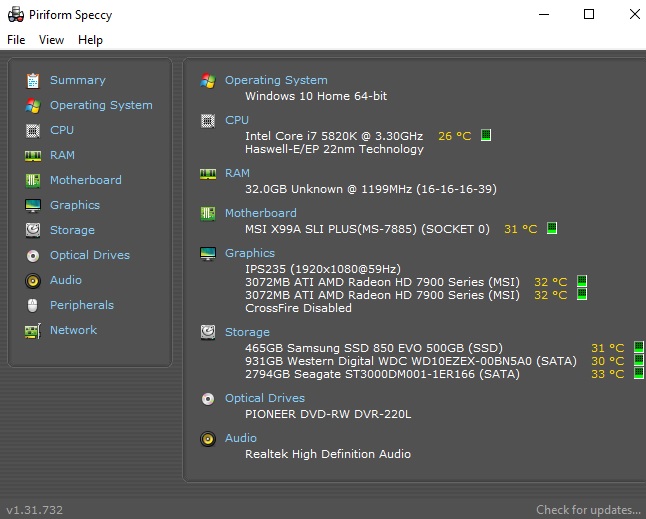Go to the Operating System section in sidebar
Viewport: 646px width, 519px height.
(x=101, y=105)
